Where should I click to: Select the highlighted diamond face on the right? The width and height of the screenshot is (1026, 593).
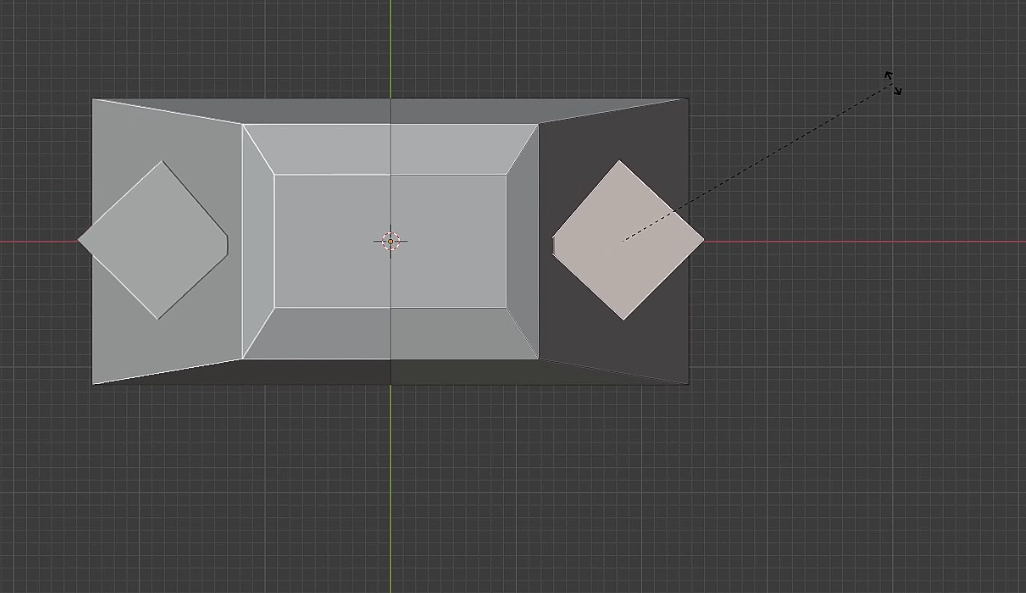pos(628,240)
